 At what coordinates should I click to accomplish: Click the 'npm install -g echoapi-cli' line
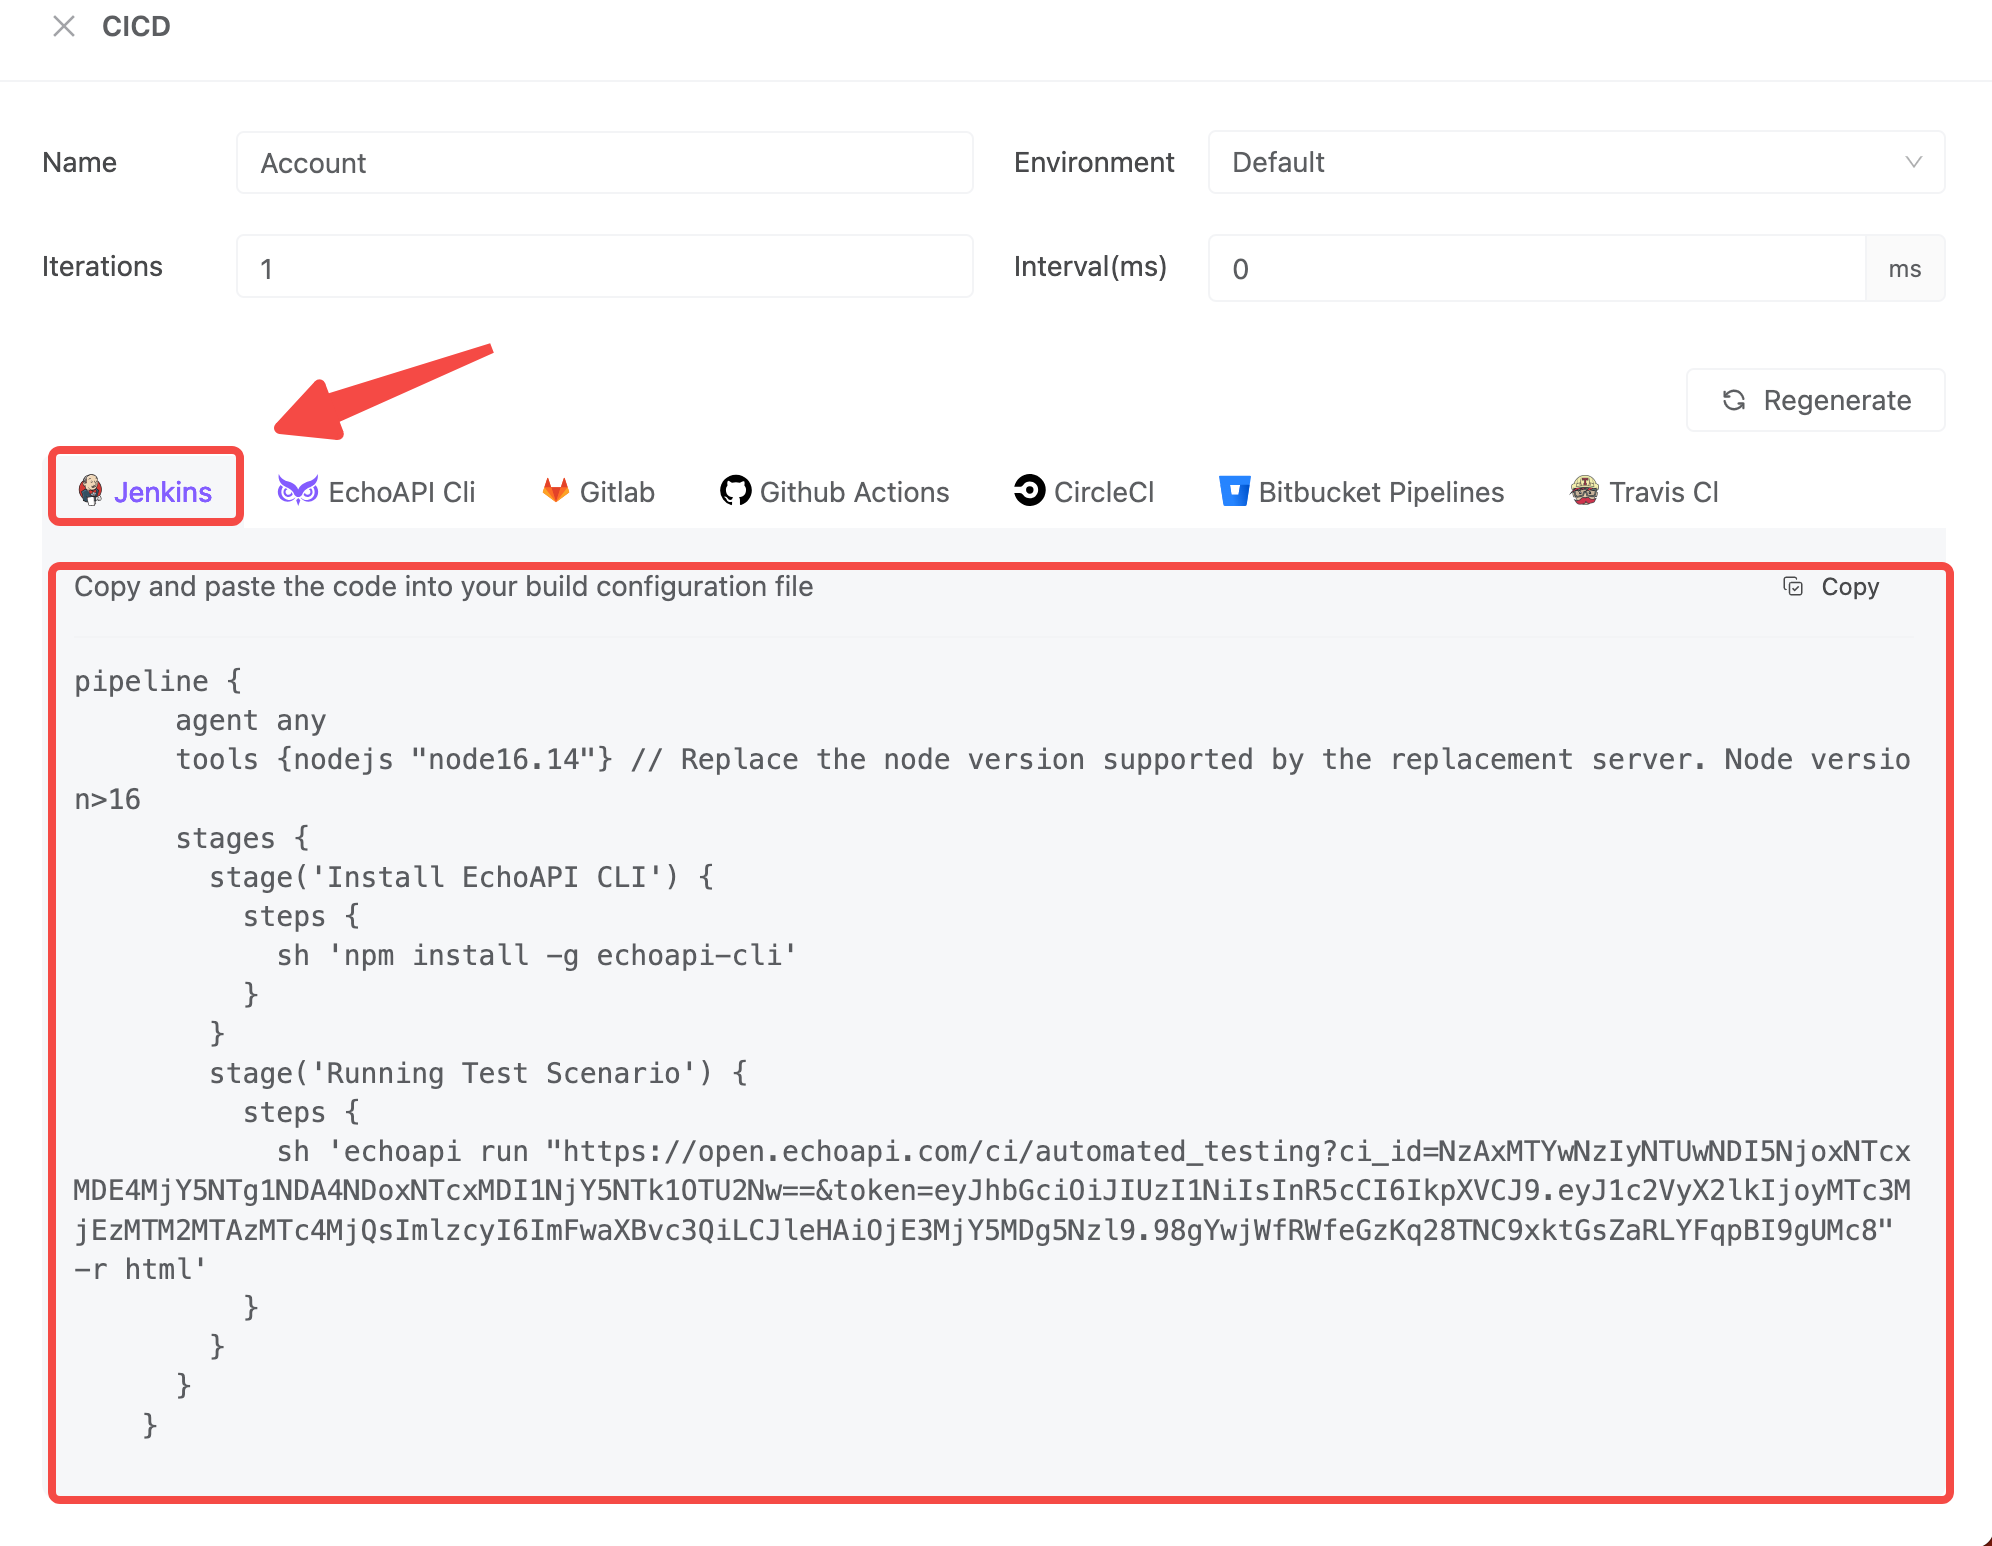click(x=537, y=955)
